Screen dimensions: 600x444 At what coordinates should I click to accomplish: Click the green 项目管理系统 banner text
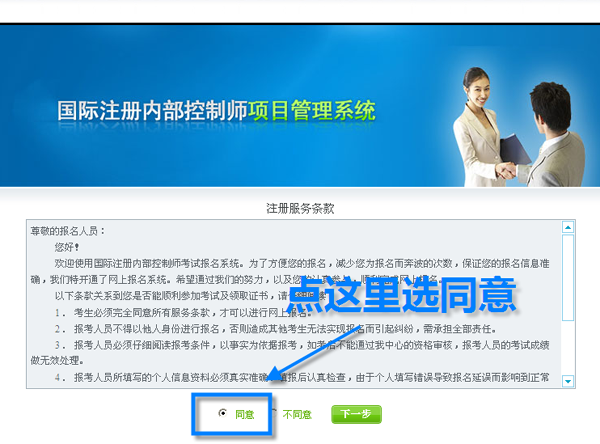(312, 111)
